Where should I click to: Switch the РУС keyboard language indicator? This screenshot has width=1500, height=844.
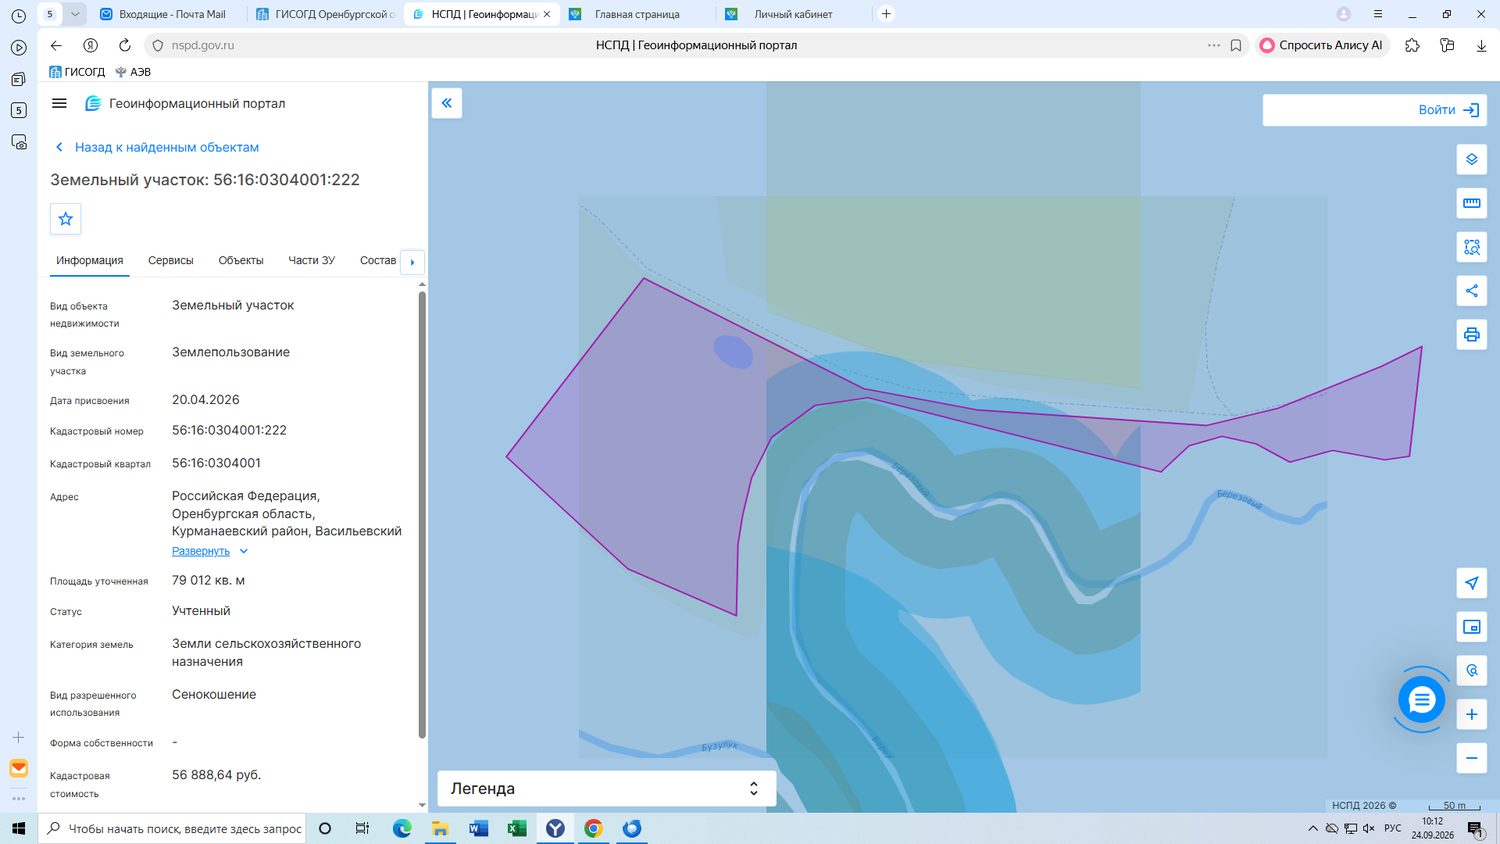click(1393, 828)
